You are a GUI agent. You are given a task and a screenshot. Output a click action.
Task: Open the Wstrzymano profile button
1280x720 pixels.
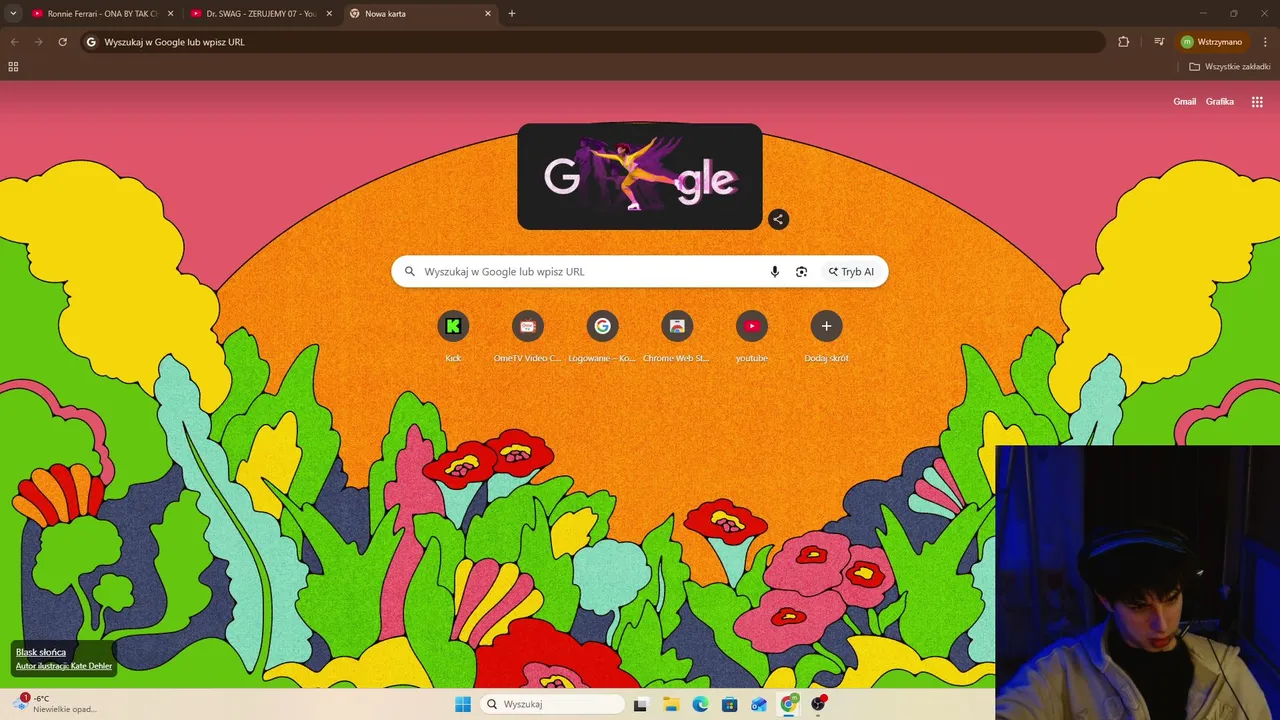click(x=1211, y=42)
